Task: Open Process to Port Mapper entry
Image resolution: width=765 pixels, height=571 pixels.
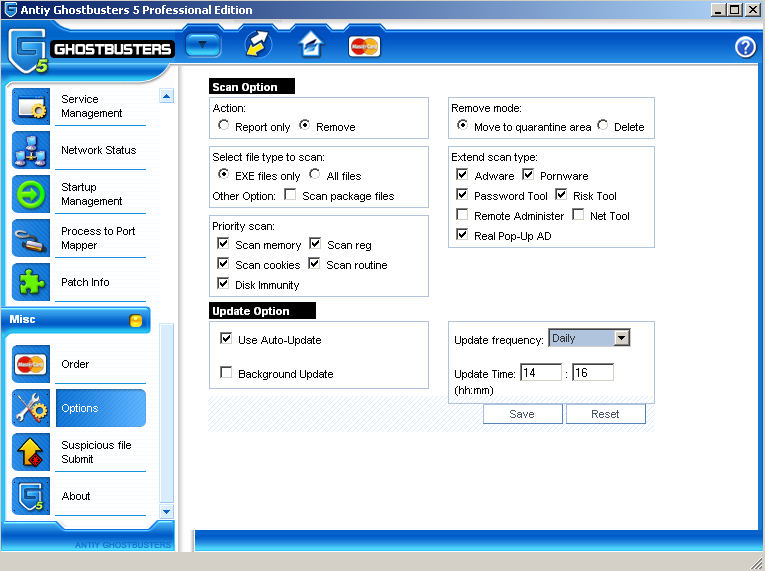Action: tap(98, 238)
